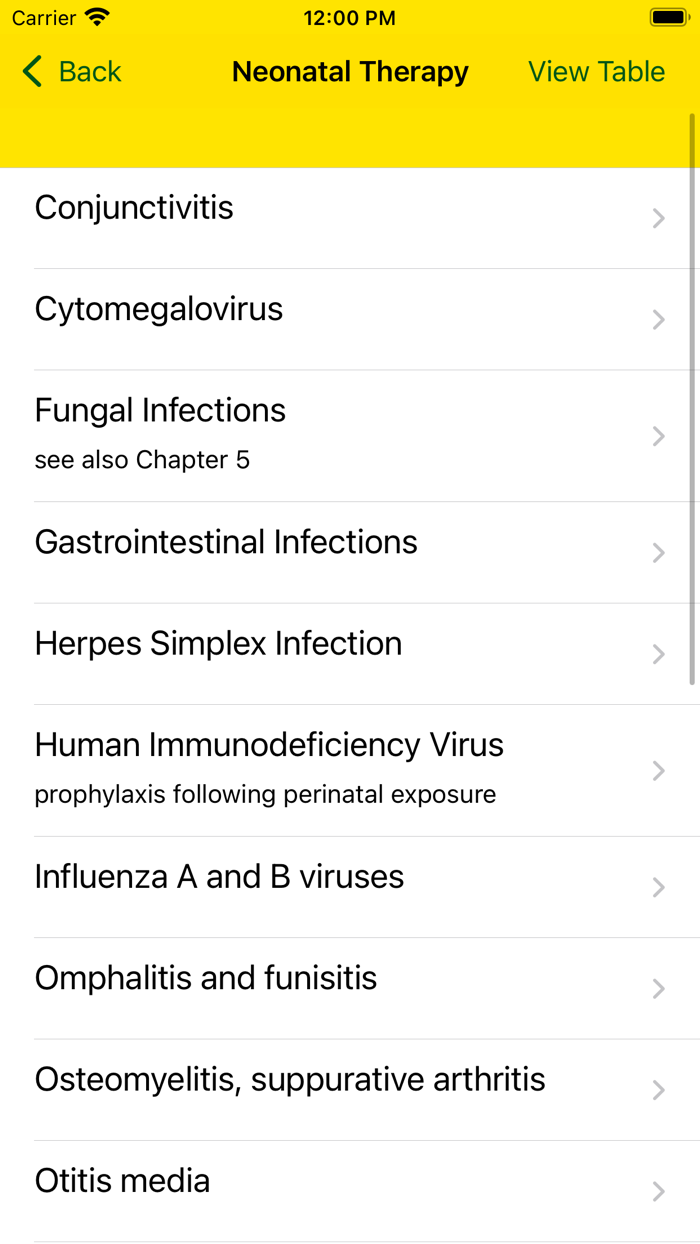Select Herpes Simplex Infection
700x1244 pixels.
tap(218, 644)
